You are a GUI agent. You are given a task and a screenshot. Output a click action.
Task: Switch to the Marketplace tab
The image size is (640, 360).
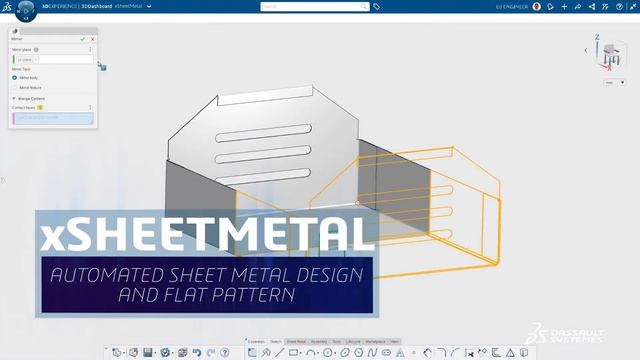coord(376,342)
